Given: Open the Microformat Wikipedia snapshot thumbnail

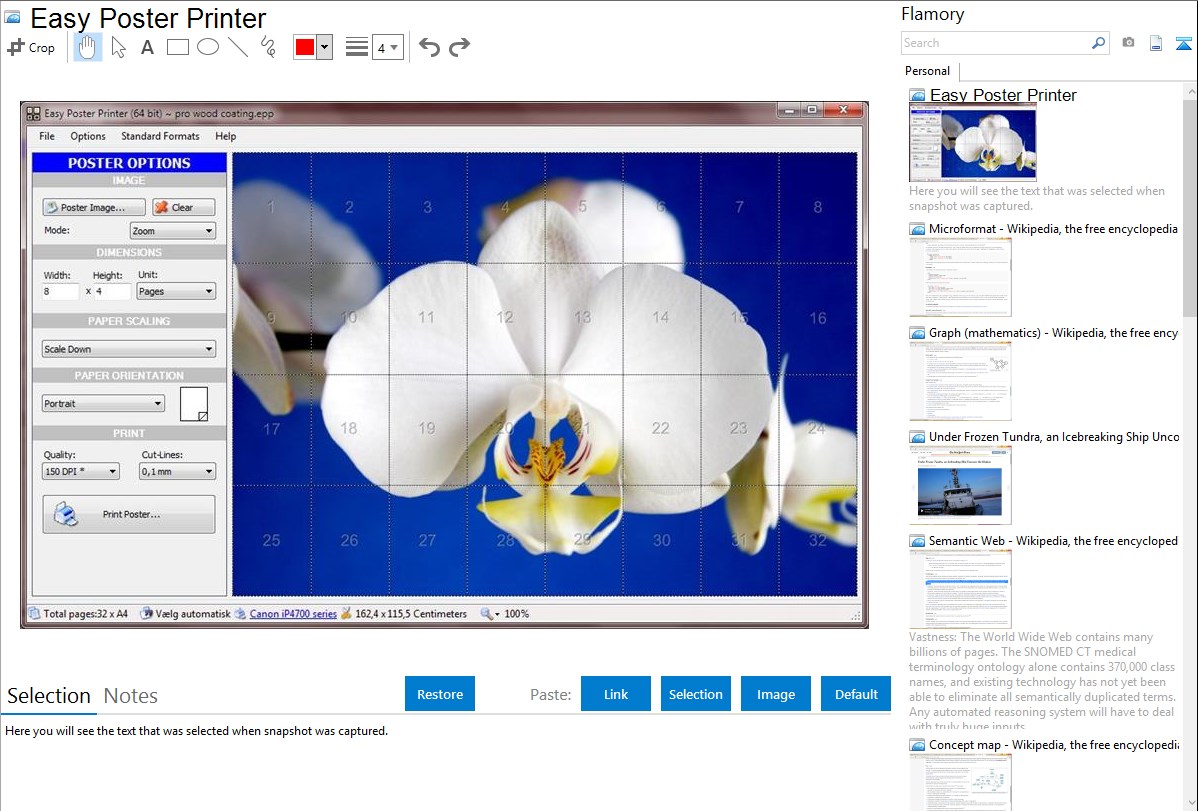Looking at the screenshot, I should coord(960,277).
